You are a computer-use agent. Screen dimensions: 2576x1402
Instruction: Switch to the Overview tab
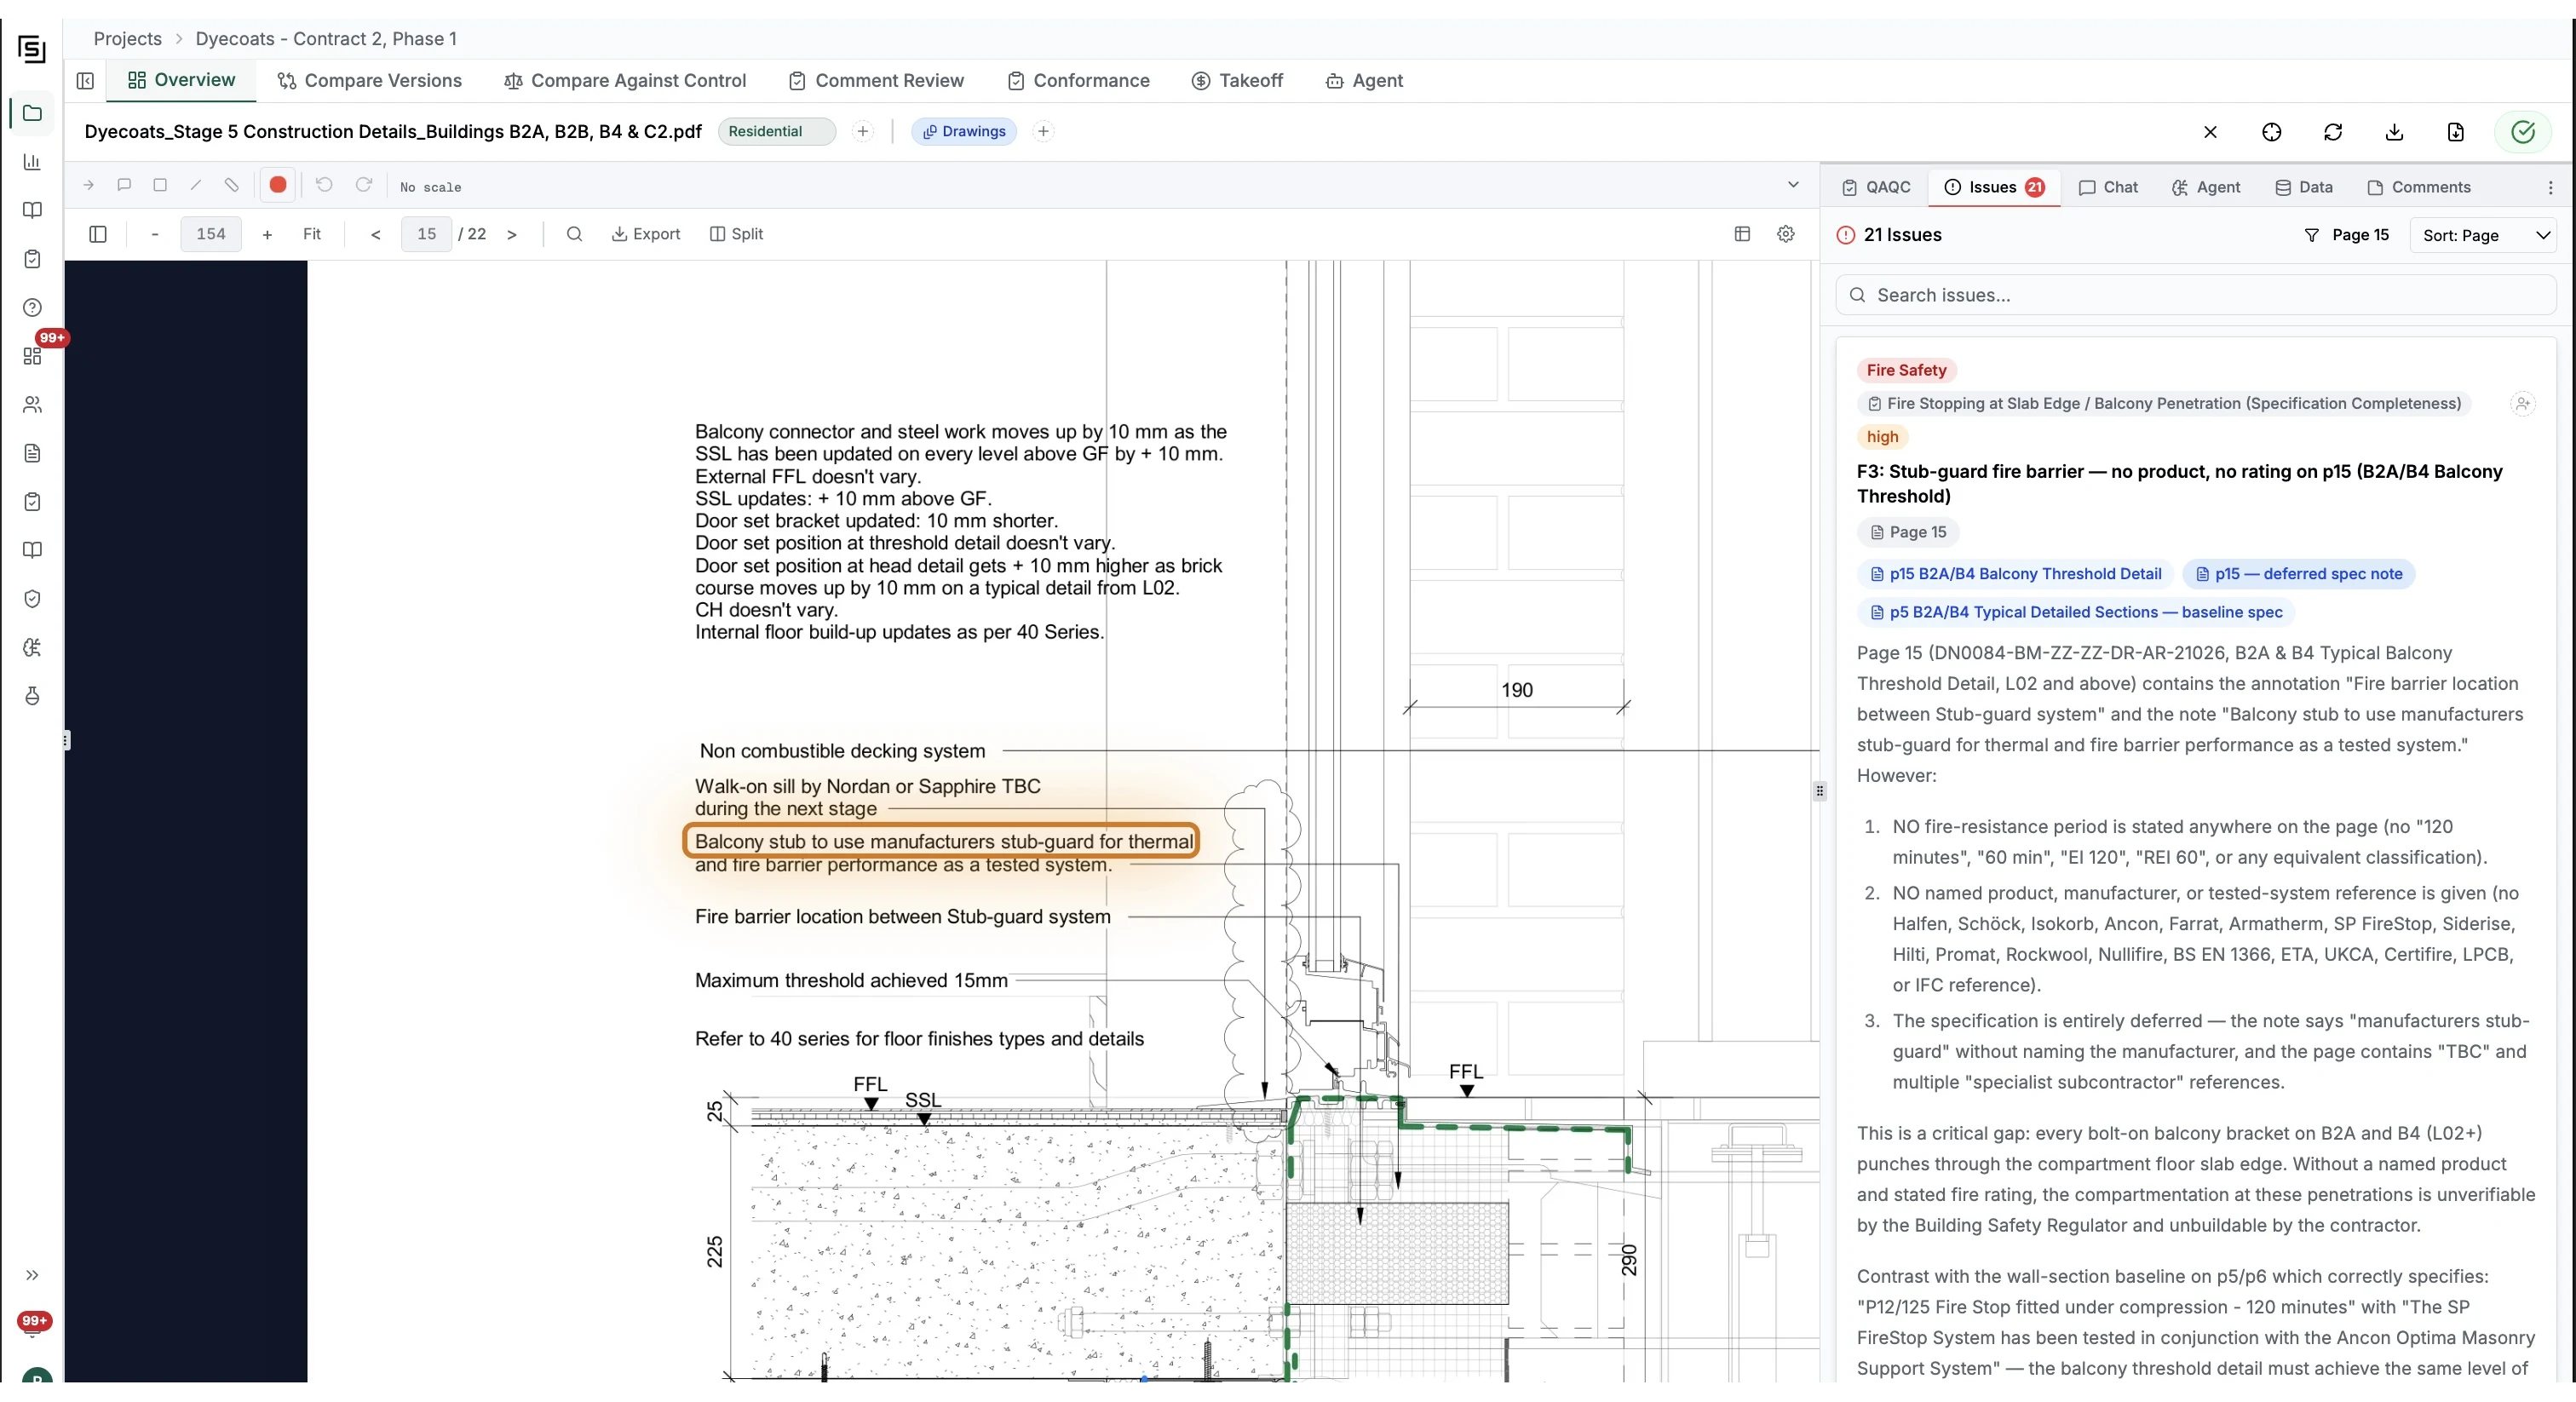(181, 80)
